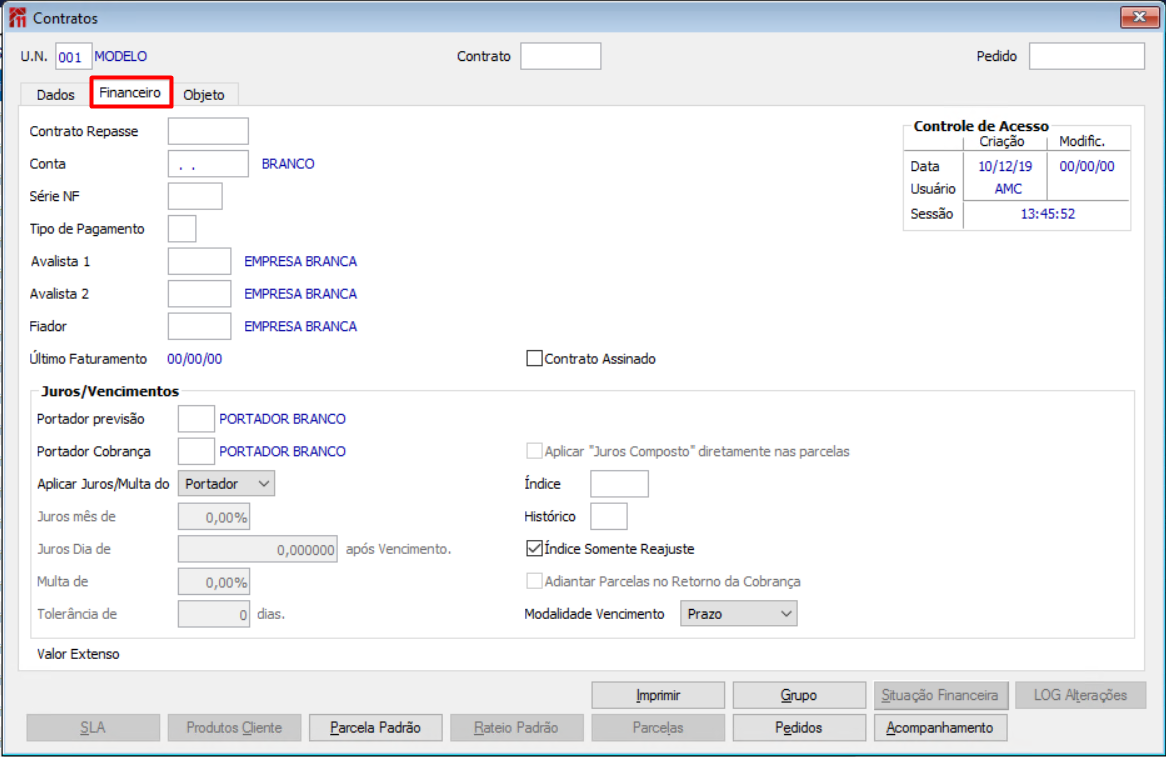This screenshot has width=1166, height=757.
Task: Open Acompanhamento
Action: coord(940,728)
